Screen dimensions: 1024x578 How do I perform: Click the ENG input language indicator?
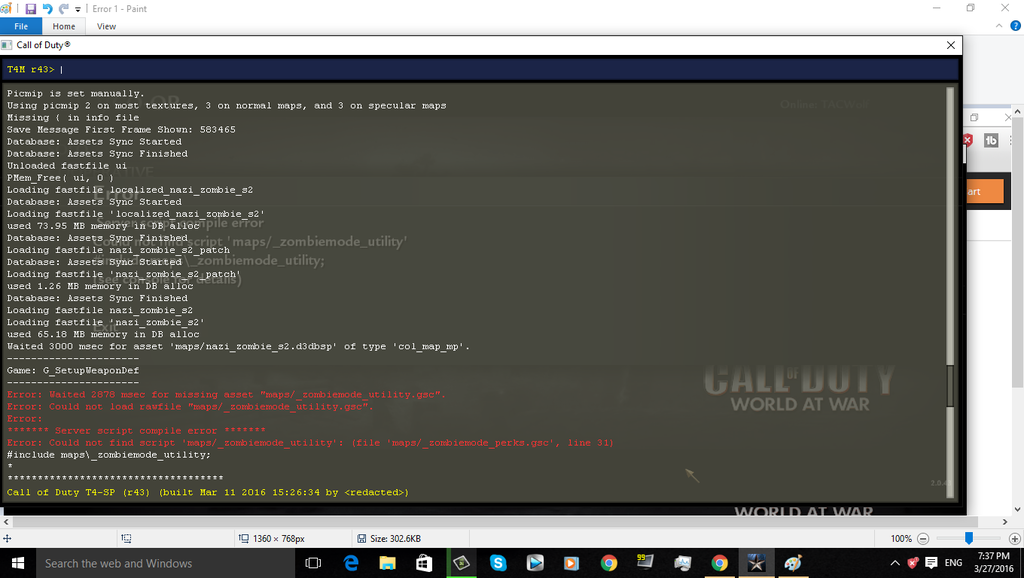click(953, 563)
